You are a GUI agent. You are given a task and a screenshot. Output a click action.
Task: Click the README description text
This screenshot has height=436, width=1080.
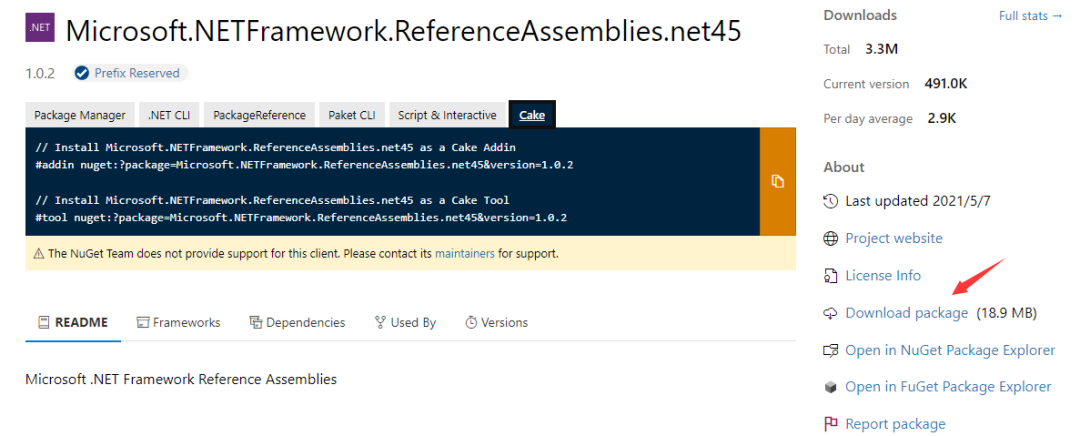(181, 379)
